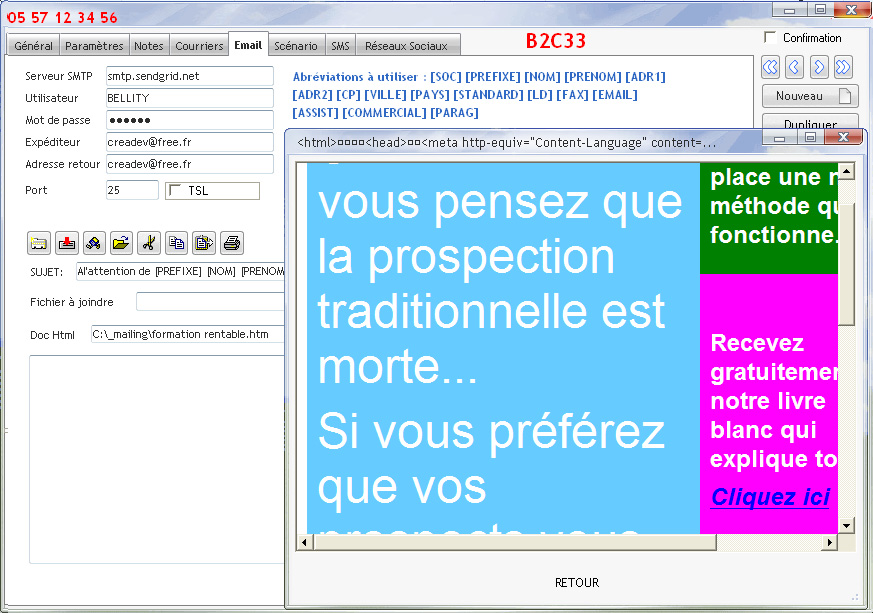Click the printer icon in the toolbar

click(232, 242)
